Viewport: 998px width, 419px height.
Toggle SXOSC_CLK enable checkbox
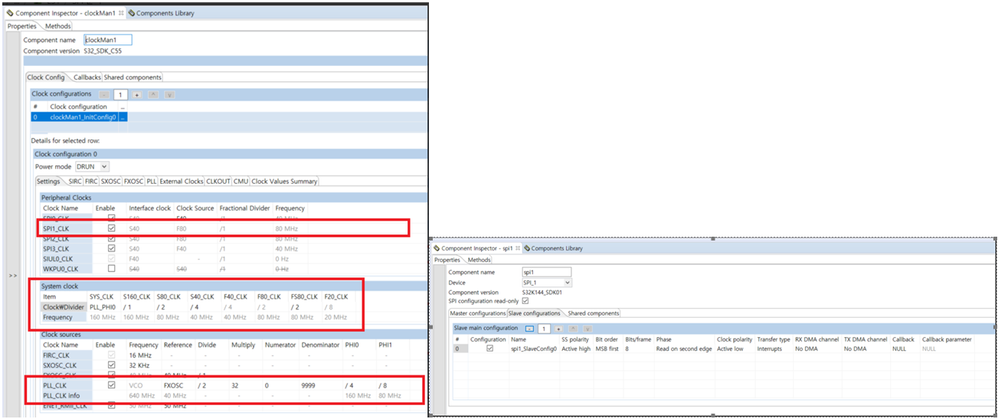(112, 365)
